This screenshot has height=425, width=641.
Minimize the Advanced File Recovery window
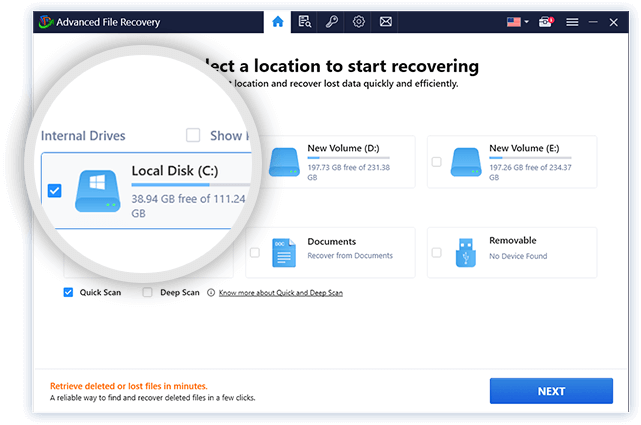[593, 22]
